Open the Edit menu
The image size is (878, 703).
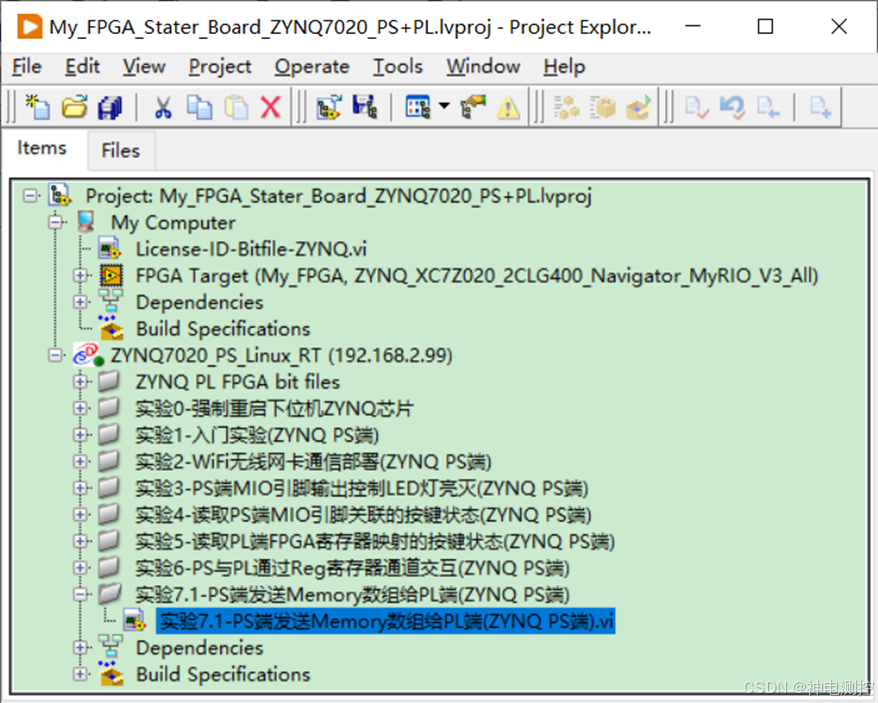pyautogui.click(x=82, y=67)
